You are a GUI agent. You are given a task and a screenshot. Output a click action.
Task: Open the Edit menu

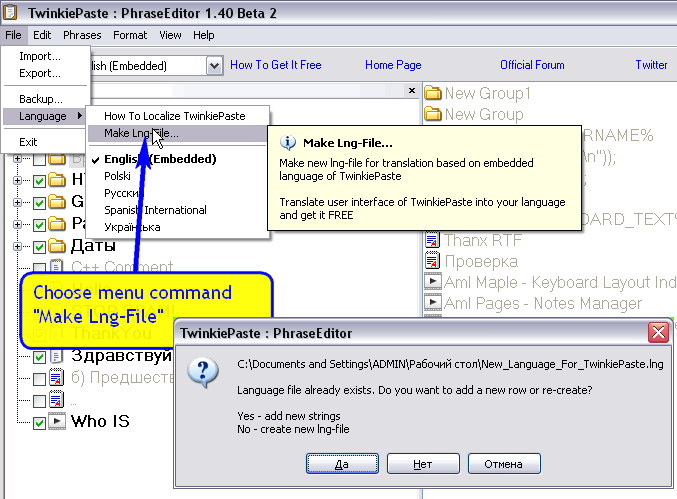[x=42, y=35]
